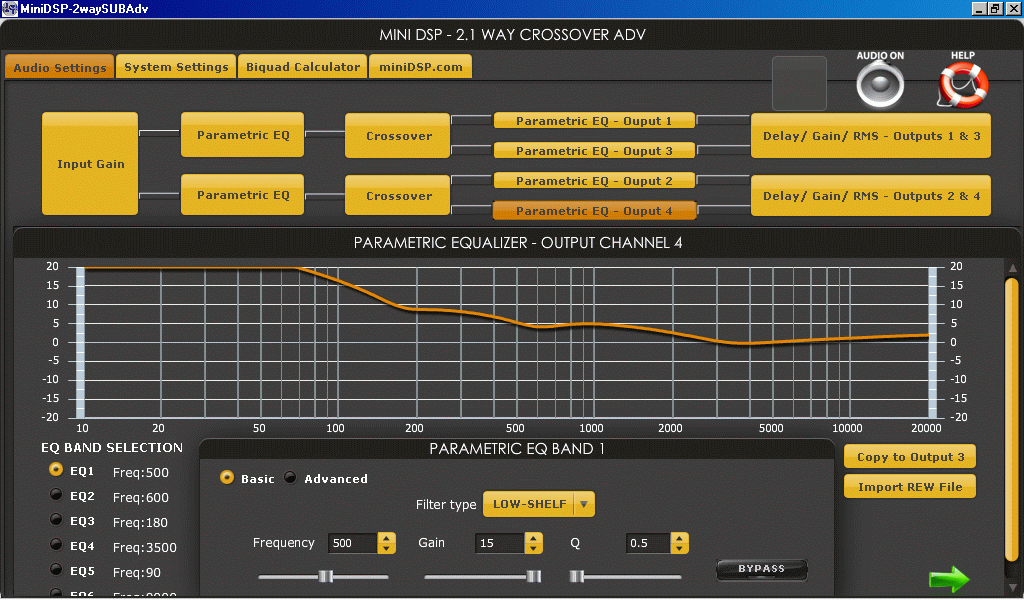
Task: Select Parametric EQ - Ouput 4
Action: coord(594,211)
